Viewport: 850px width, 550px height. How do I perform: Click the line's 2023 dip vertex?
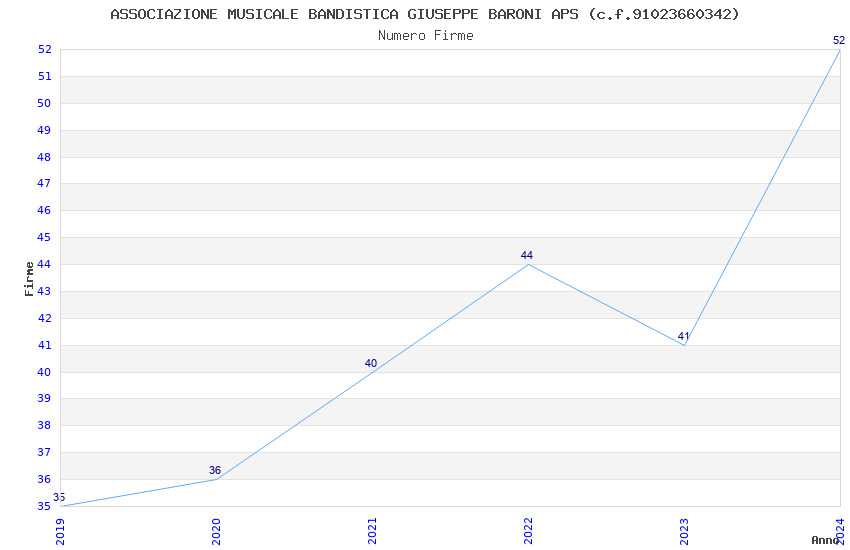[685, 345]
